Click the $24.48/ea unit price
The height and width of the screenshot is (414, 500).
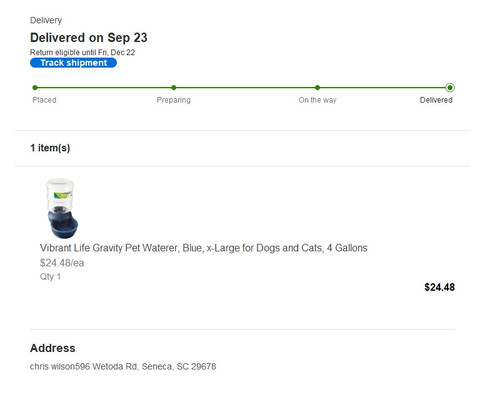62,263
